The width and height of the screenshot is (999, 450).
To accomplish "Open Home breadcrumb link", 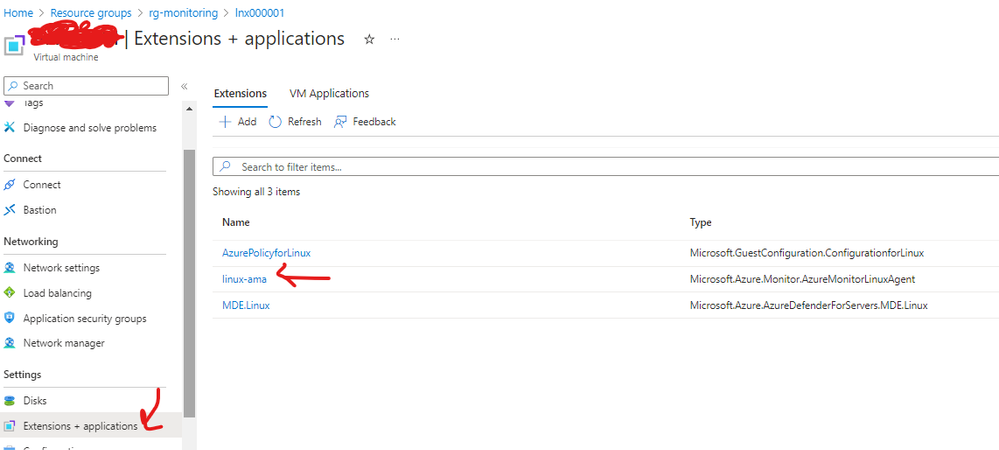I will pyautogui.click(x=18, y=13).
